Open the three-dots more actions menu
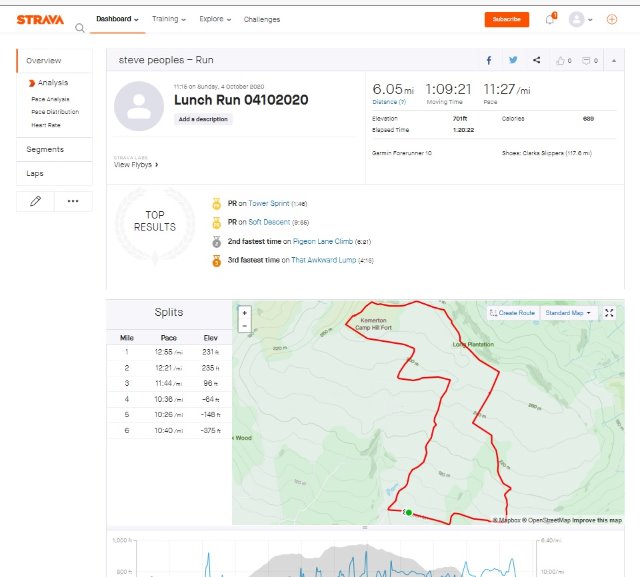 coord(73,200)
